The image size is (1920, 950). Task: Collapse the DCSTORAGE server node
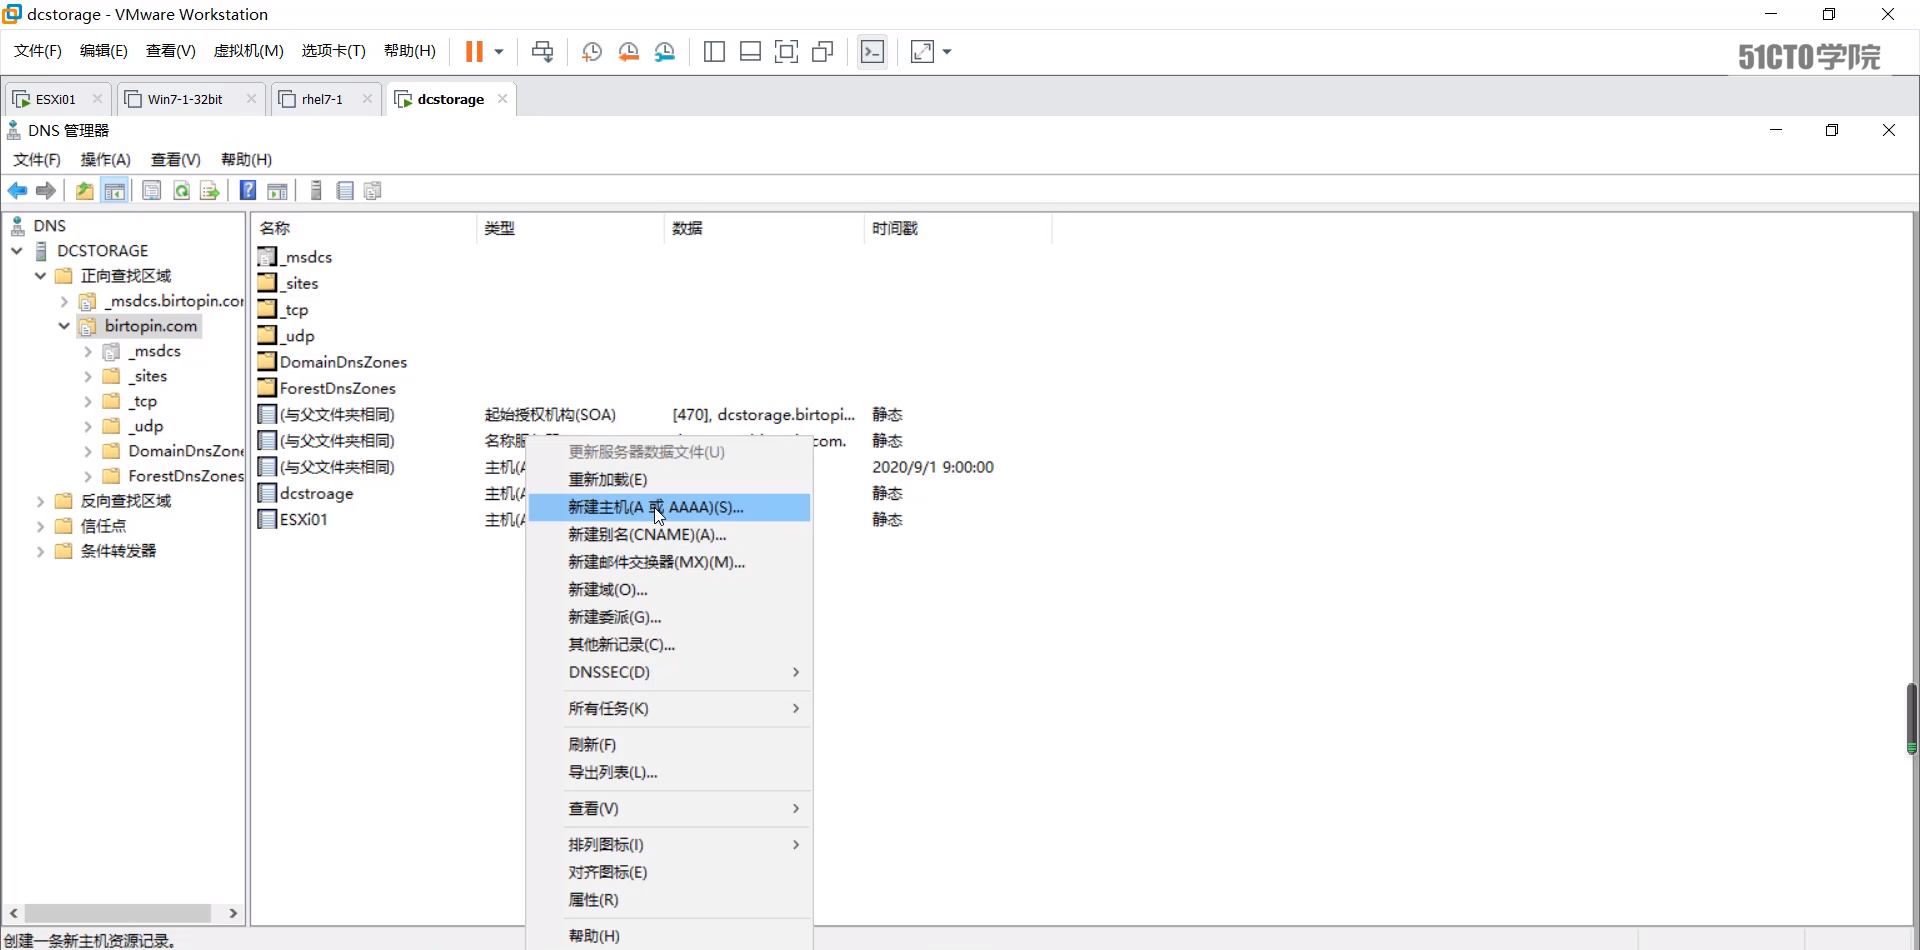pos(17,251)
